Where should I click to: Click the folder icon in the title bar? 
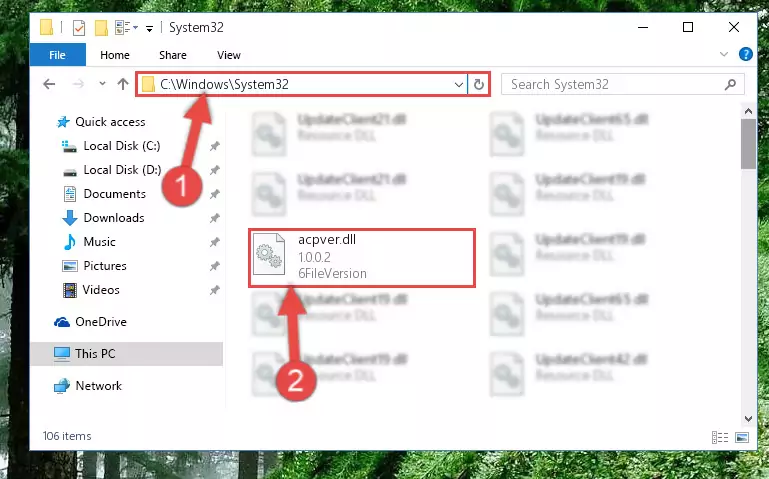pyautogui.click(x=47, y=27)
